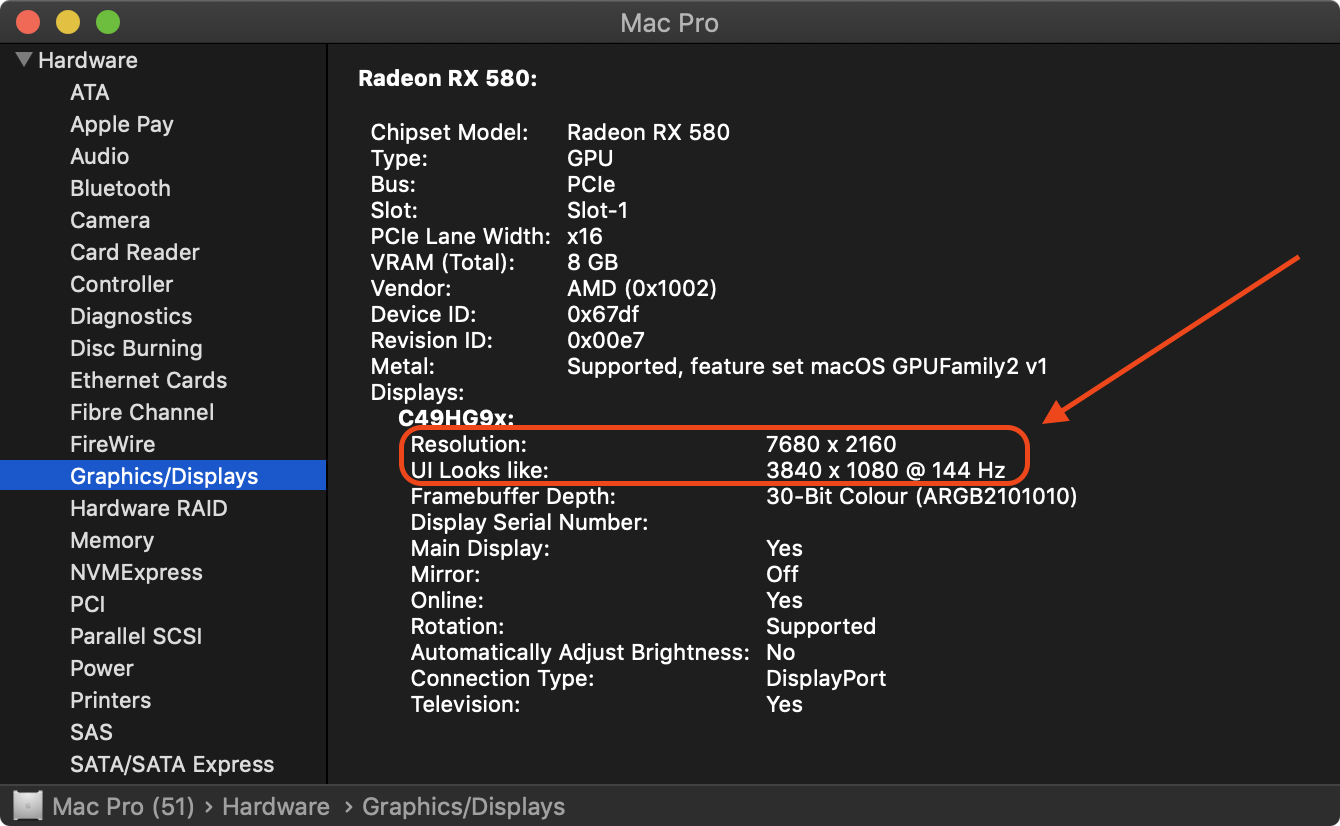Click Graphics/Displays in the path bar

pyautogui.click(x=464, y=806)
